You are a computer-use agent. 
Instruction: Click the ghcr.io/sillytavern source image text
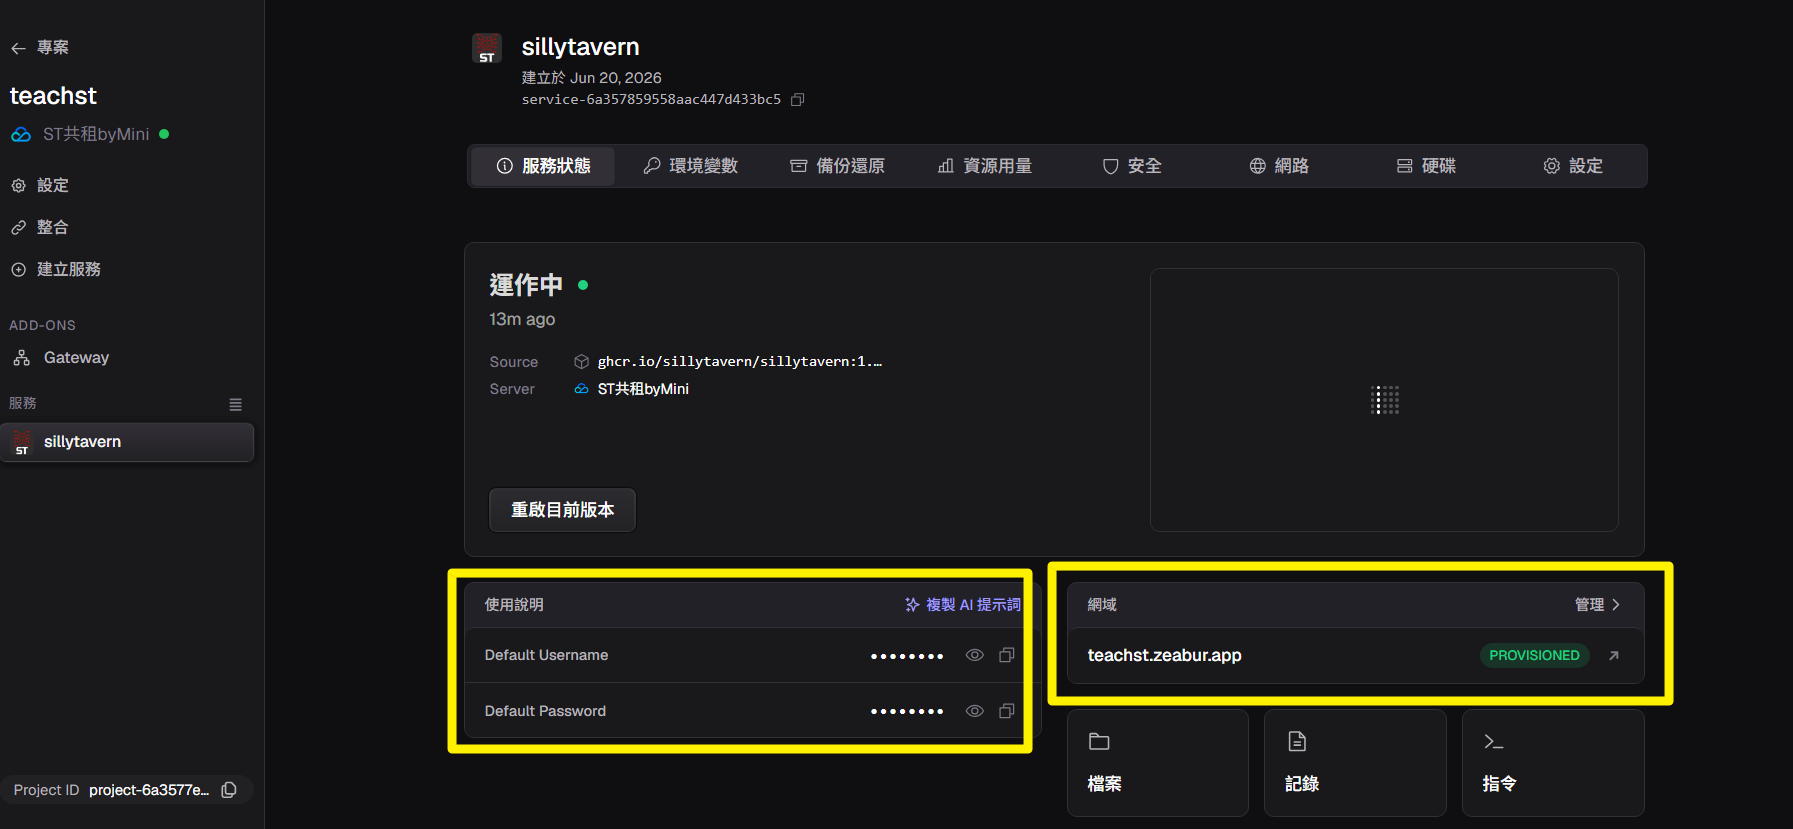pos(740,362)
